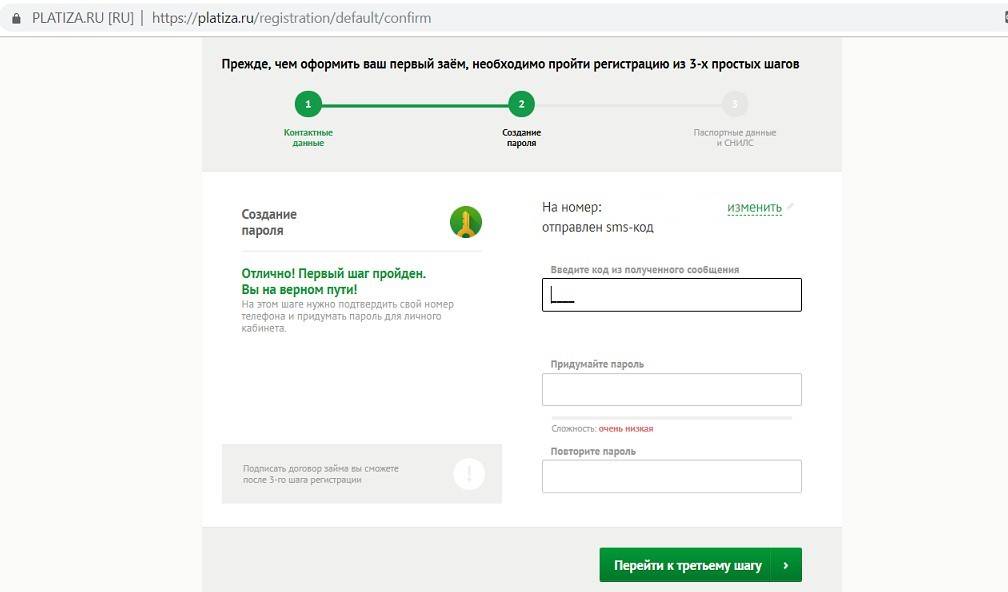Click the 'изменить' link to change number
The image size is (1008, 592).
754,208
